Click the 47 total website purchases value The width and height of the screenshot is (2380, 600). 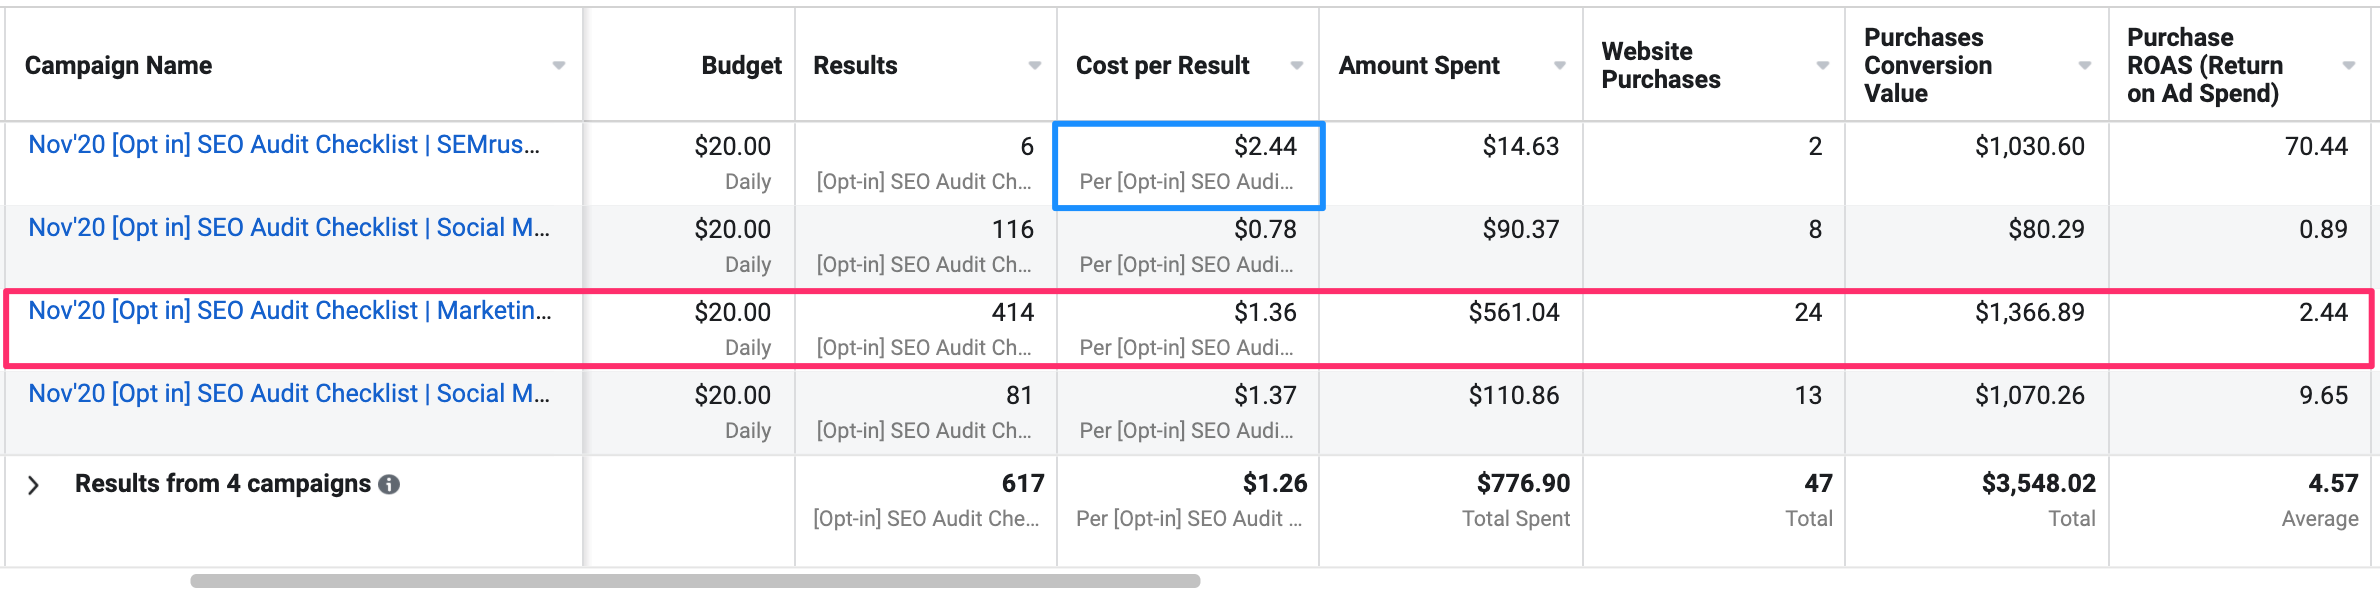(1818, 484)
